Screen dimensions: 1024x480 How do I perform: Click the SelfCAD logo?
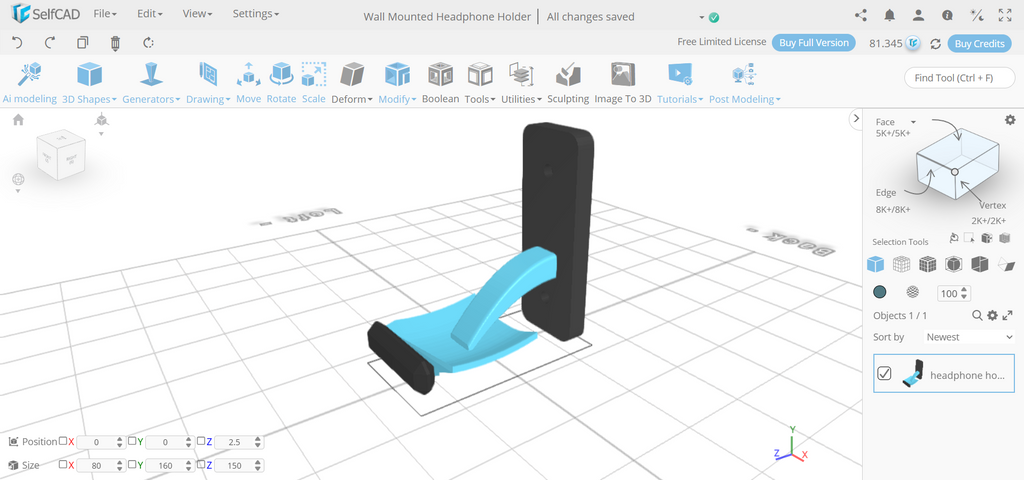coord(45,13)
